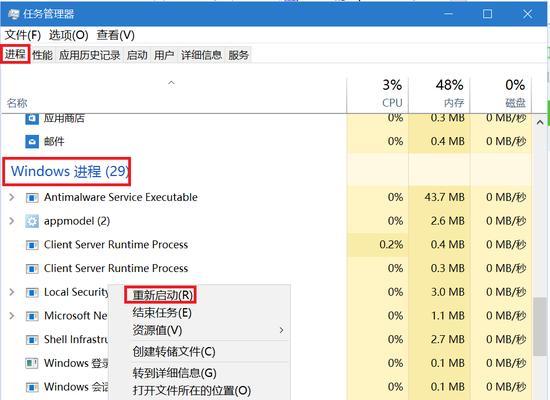Switch to the 启动 tab
The height and width of the screenshot is (400, 550).
(x=137, y=55)
